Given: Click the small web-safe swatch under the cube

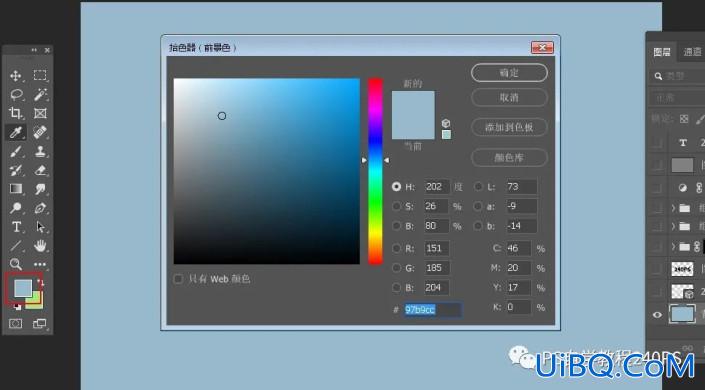Looking at the screenshot, I should click(446, 134).
